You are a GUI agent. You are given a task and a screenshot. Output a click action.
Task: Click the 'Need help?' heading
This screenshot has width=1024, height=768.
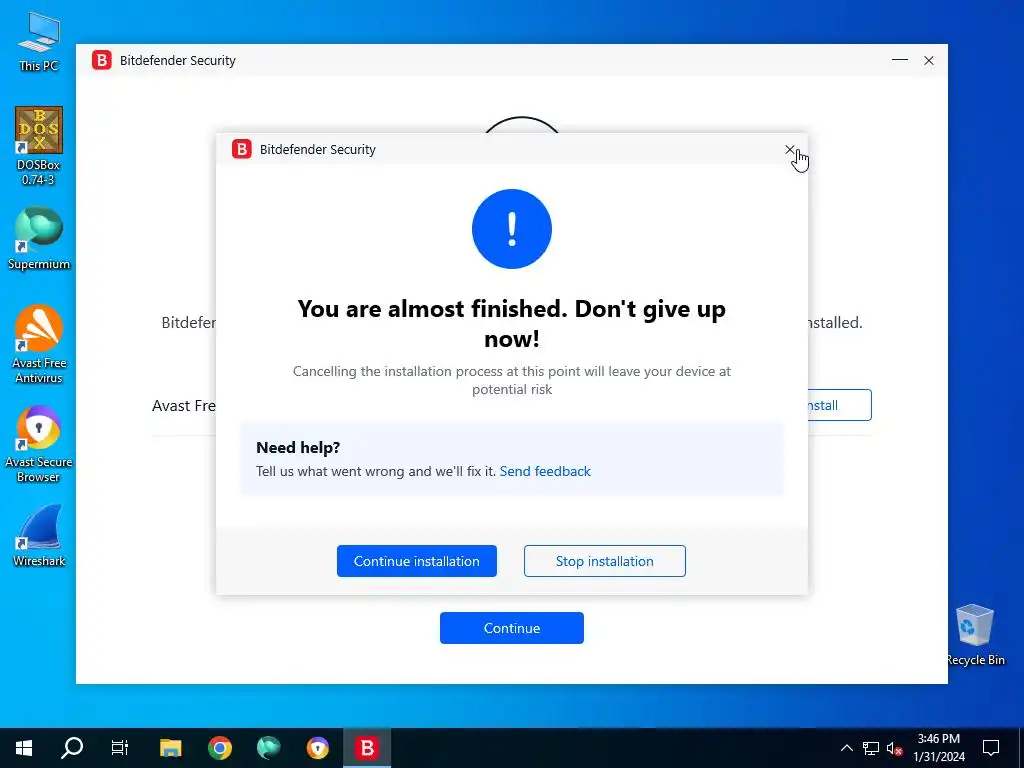click(298, 447)
